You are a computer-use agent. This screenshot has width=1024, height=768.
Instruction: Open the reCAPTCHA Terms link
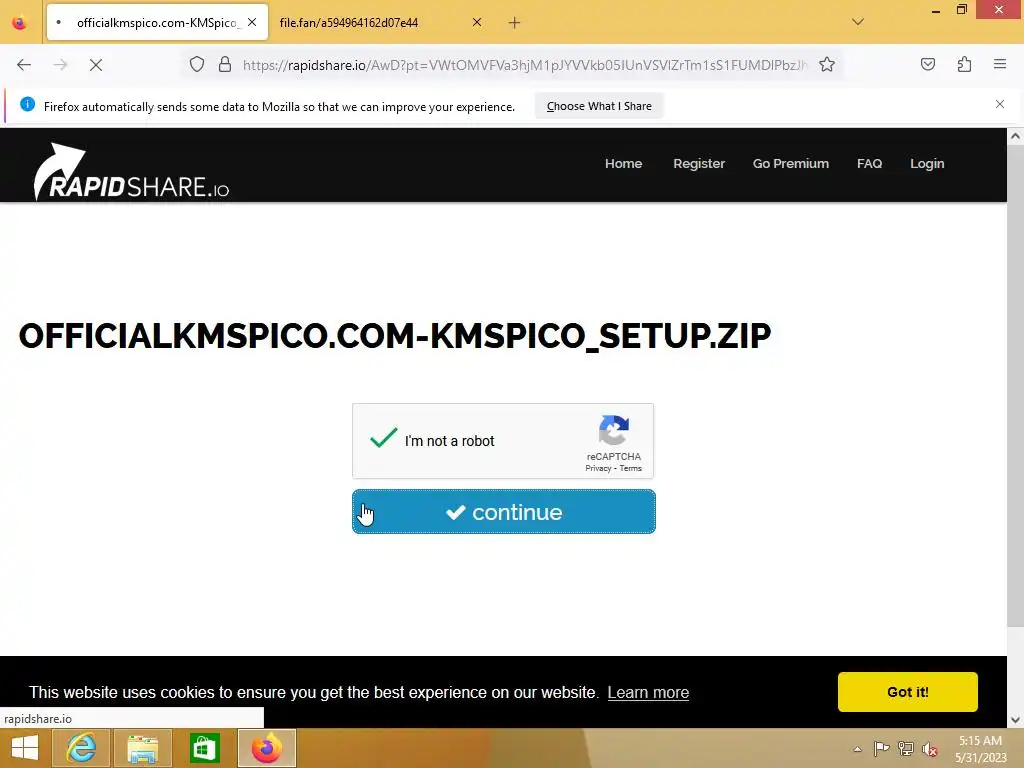click(x=630, y=468)
